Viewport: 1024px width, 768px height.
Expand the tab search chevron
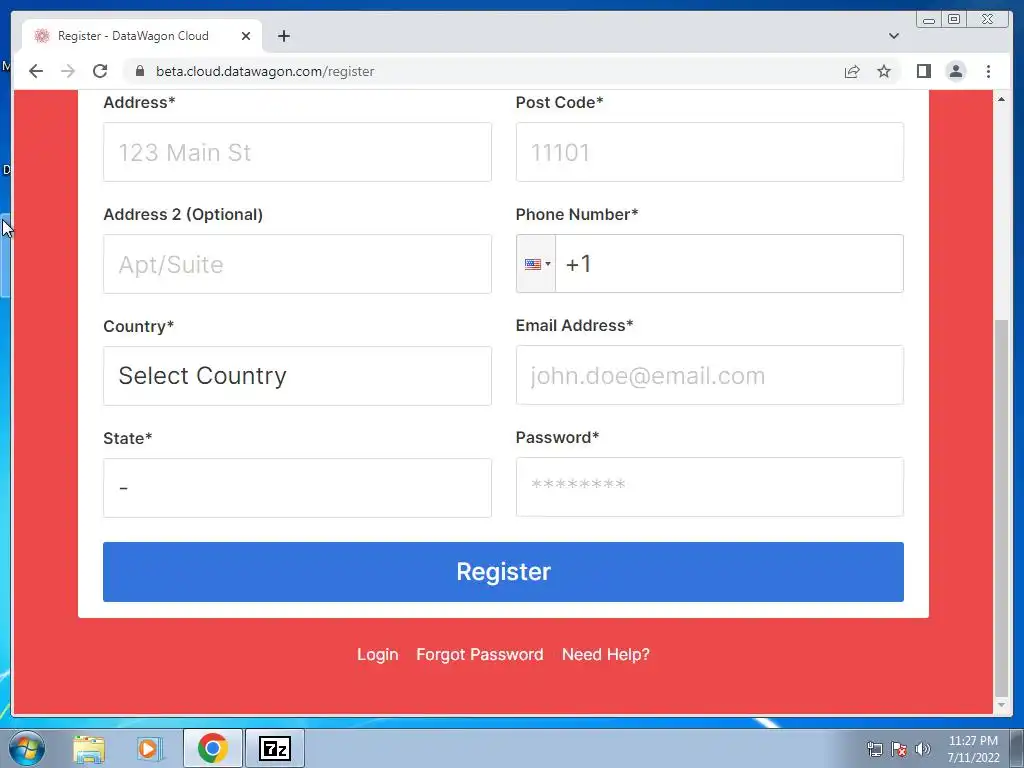(894, 36)
